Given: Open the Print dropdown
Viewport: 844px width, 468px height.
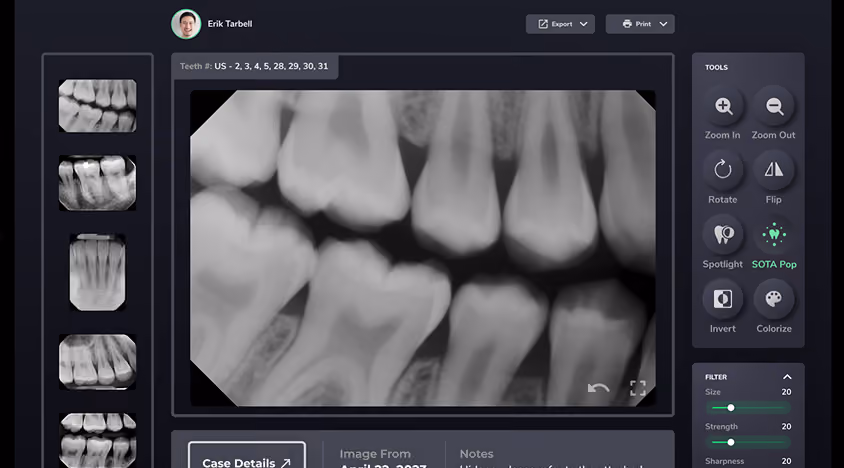Looking at the screenshot, I should pyautogui.click(x=640, y=24).
